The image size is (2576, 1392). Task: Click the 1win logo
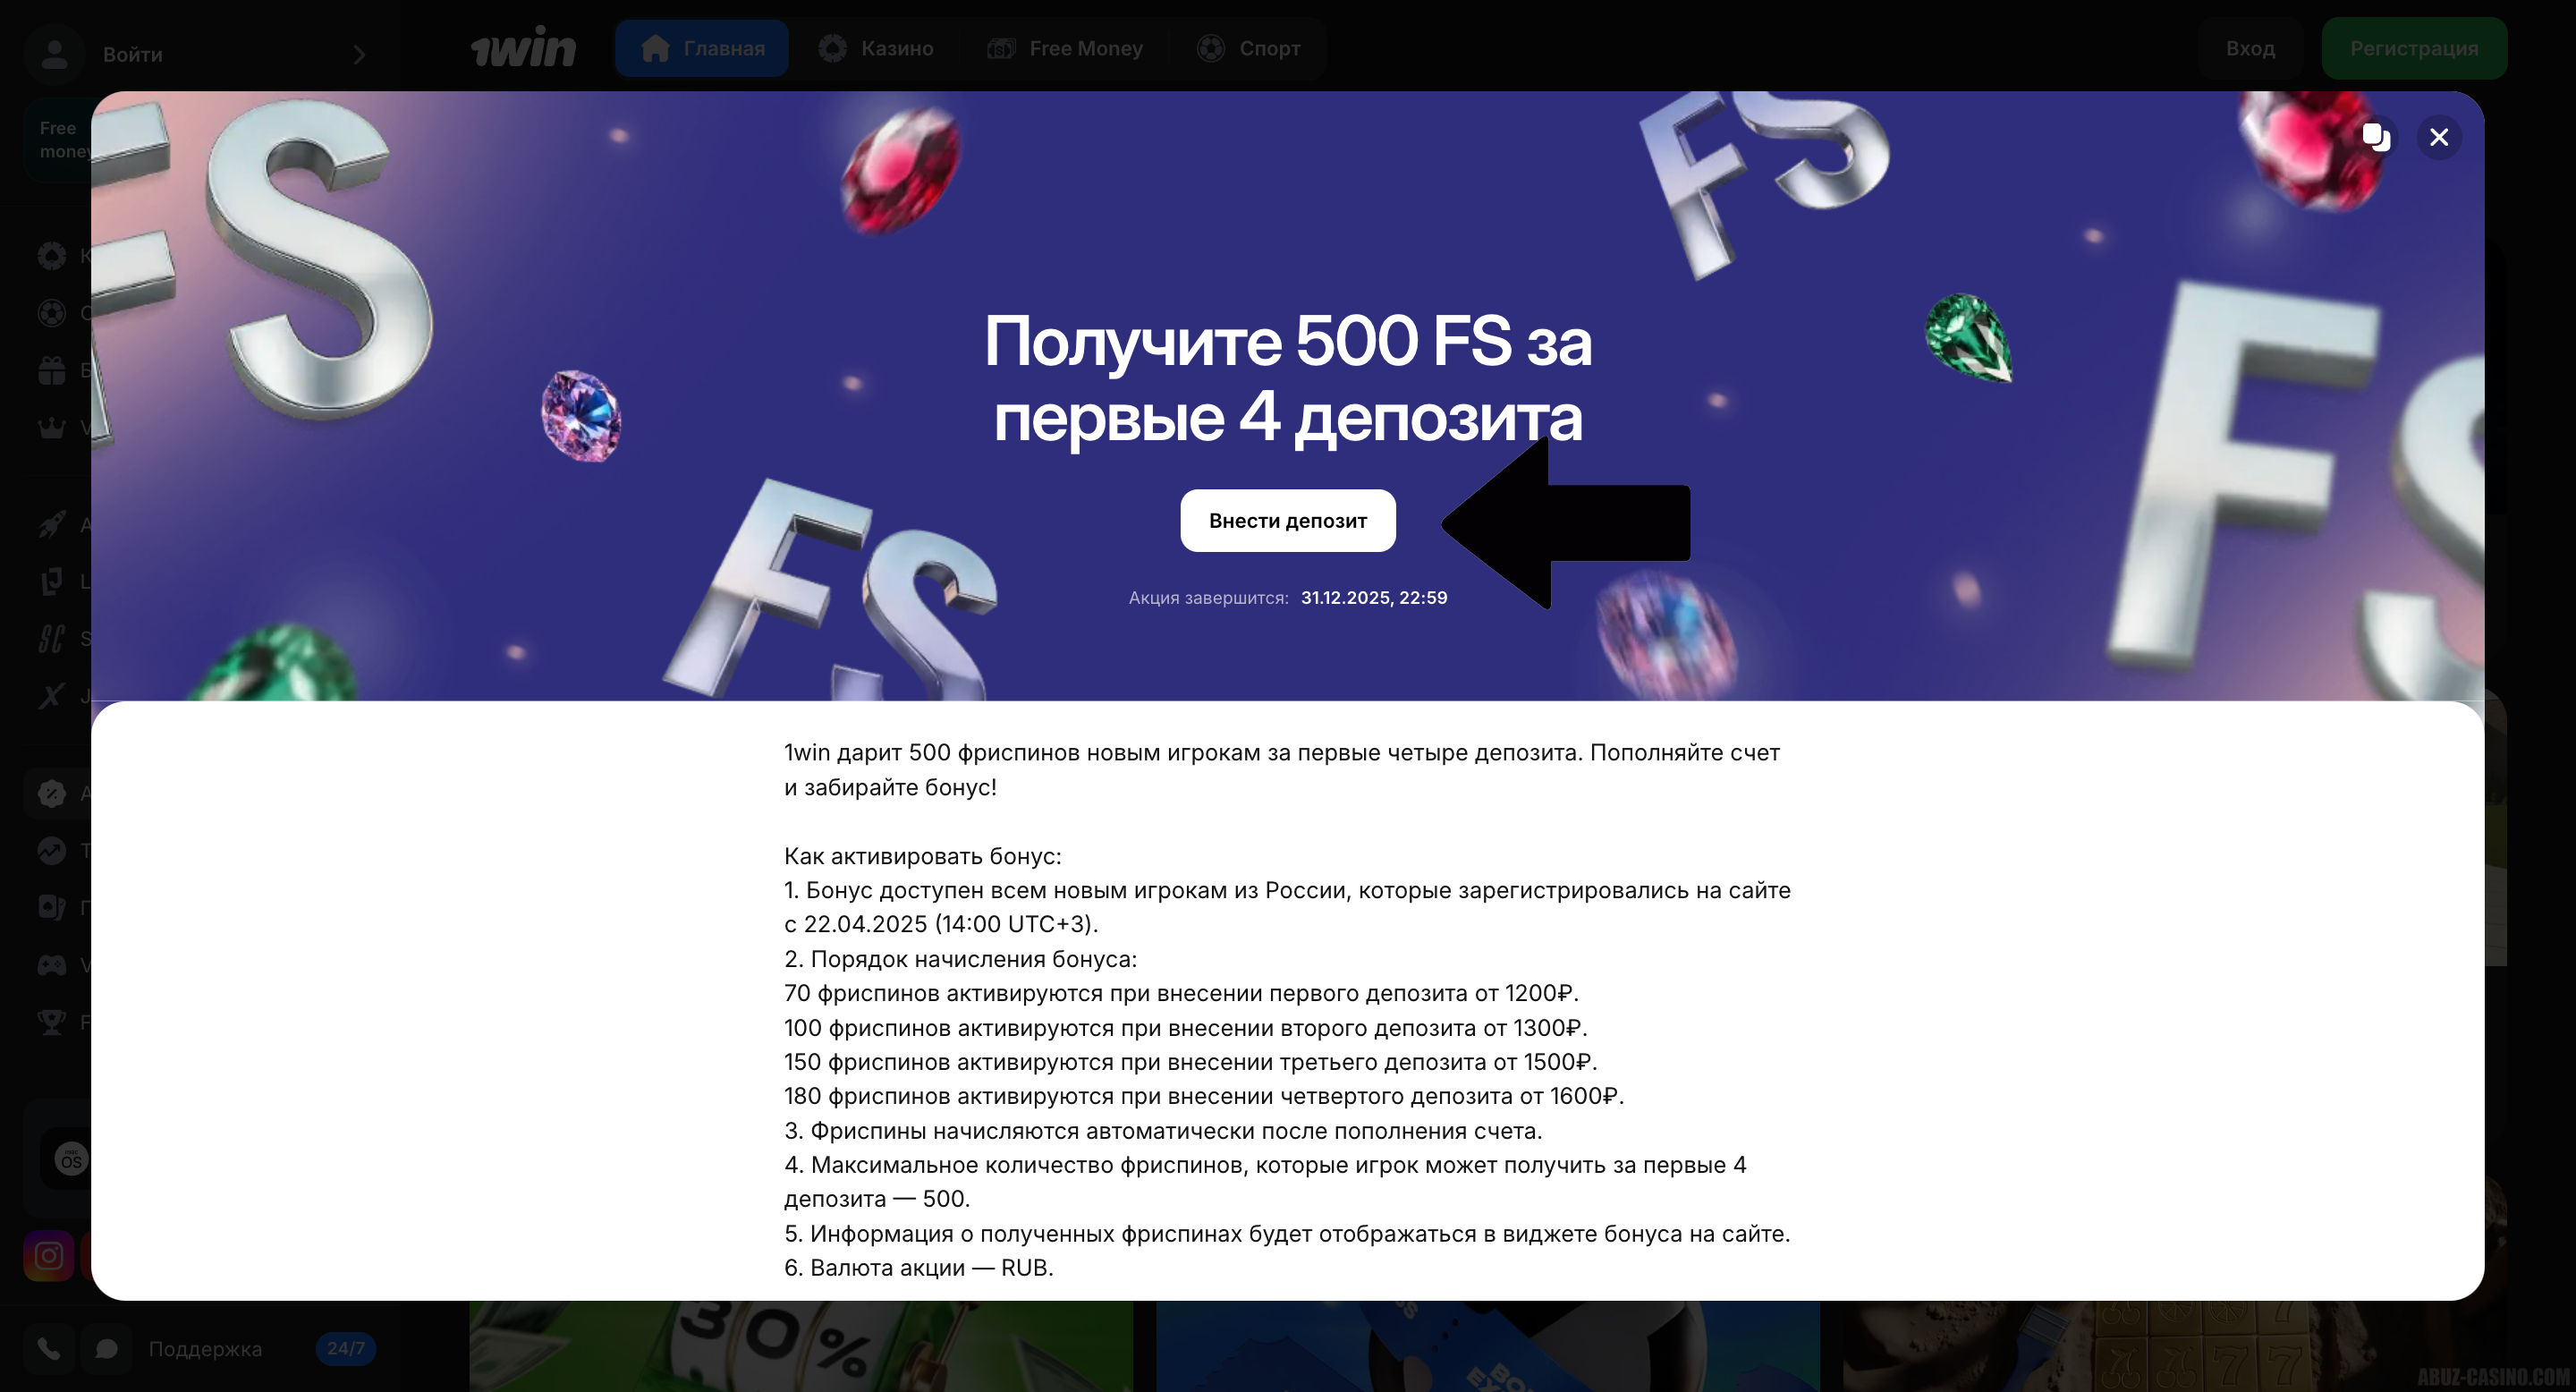[x=523, y=48]
